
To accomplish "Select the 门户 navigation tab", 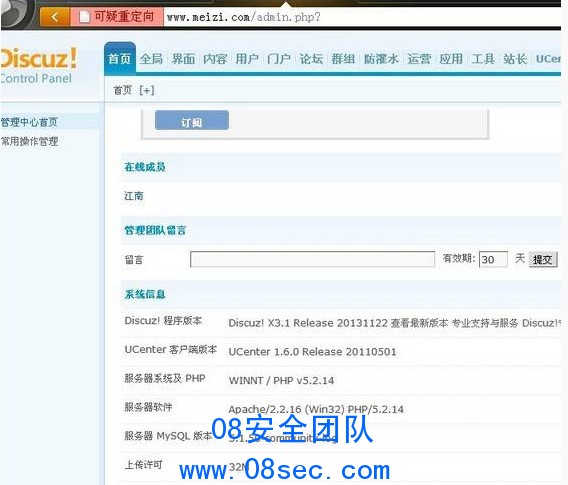I will tap(279, 59).
